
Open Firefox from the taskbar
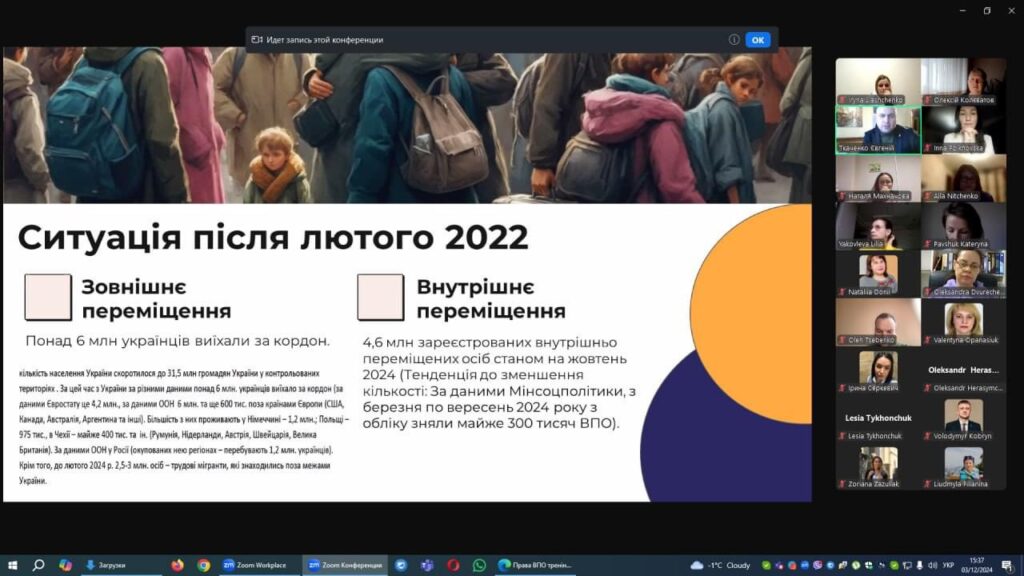177,565
